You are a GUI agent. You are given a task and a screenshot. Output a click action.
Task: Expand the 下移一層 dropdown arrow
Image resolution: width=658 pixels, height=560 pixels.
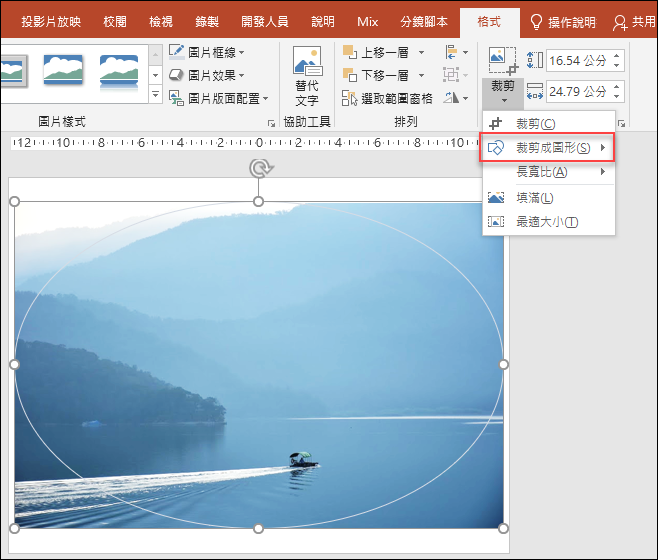click(421, 76)
